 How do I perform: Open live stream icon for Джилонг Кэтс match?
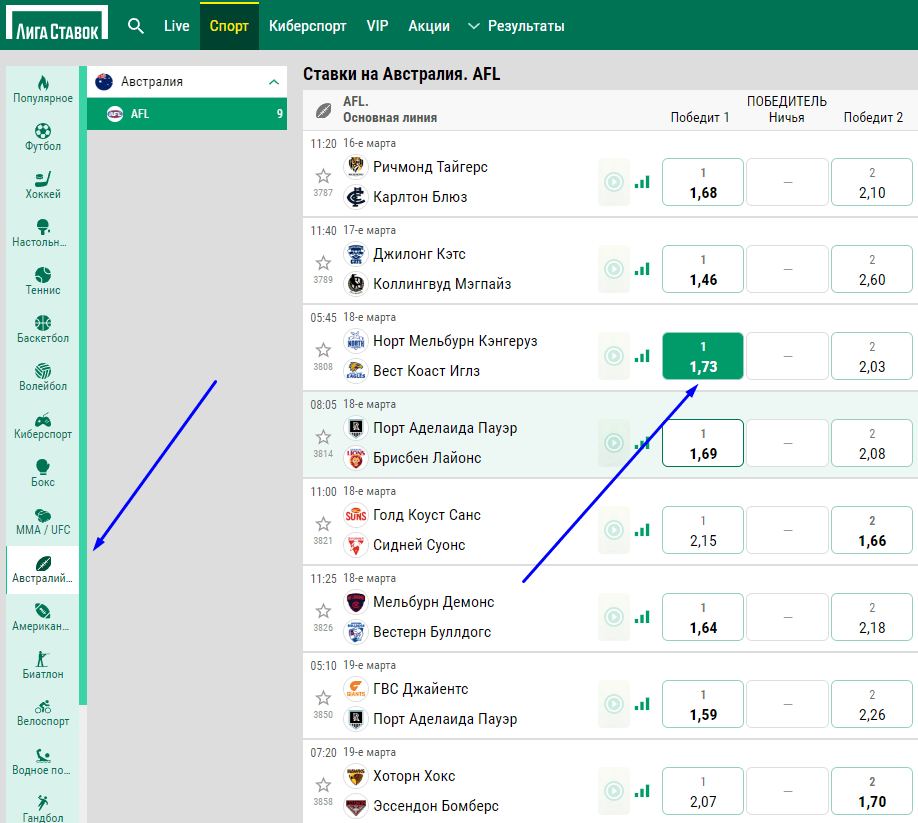click(x=614, y=269)
